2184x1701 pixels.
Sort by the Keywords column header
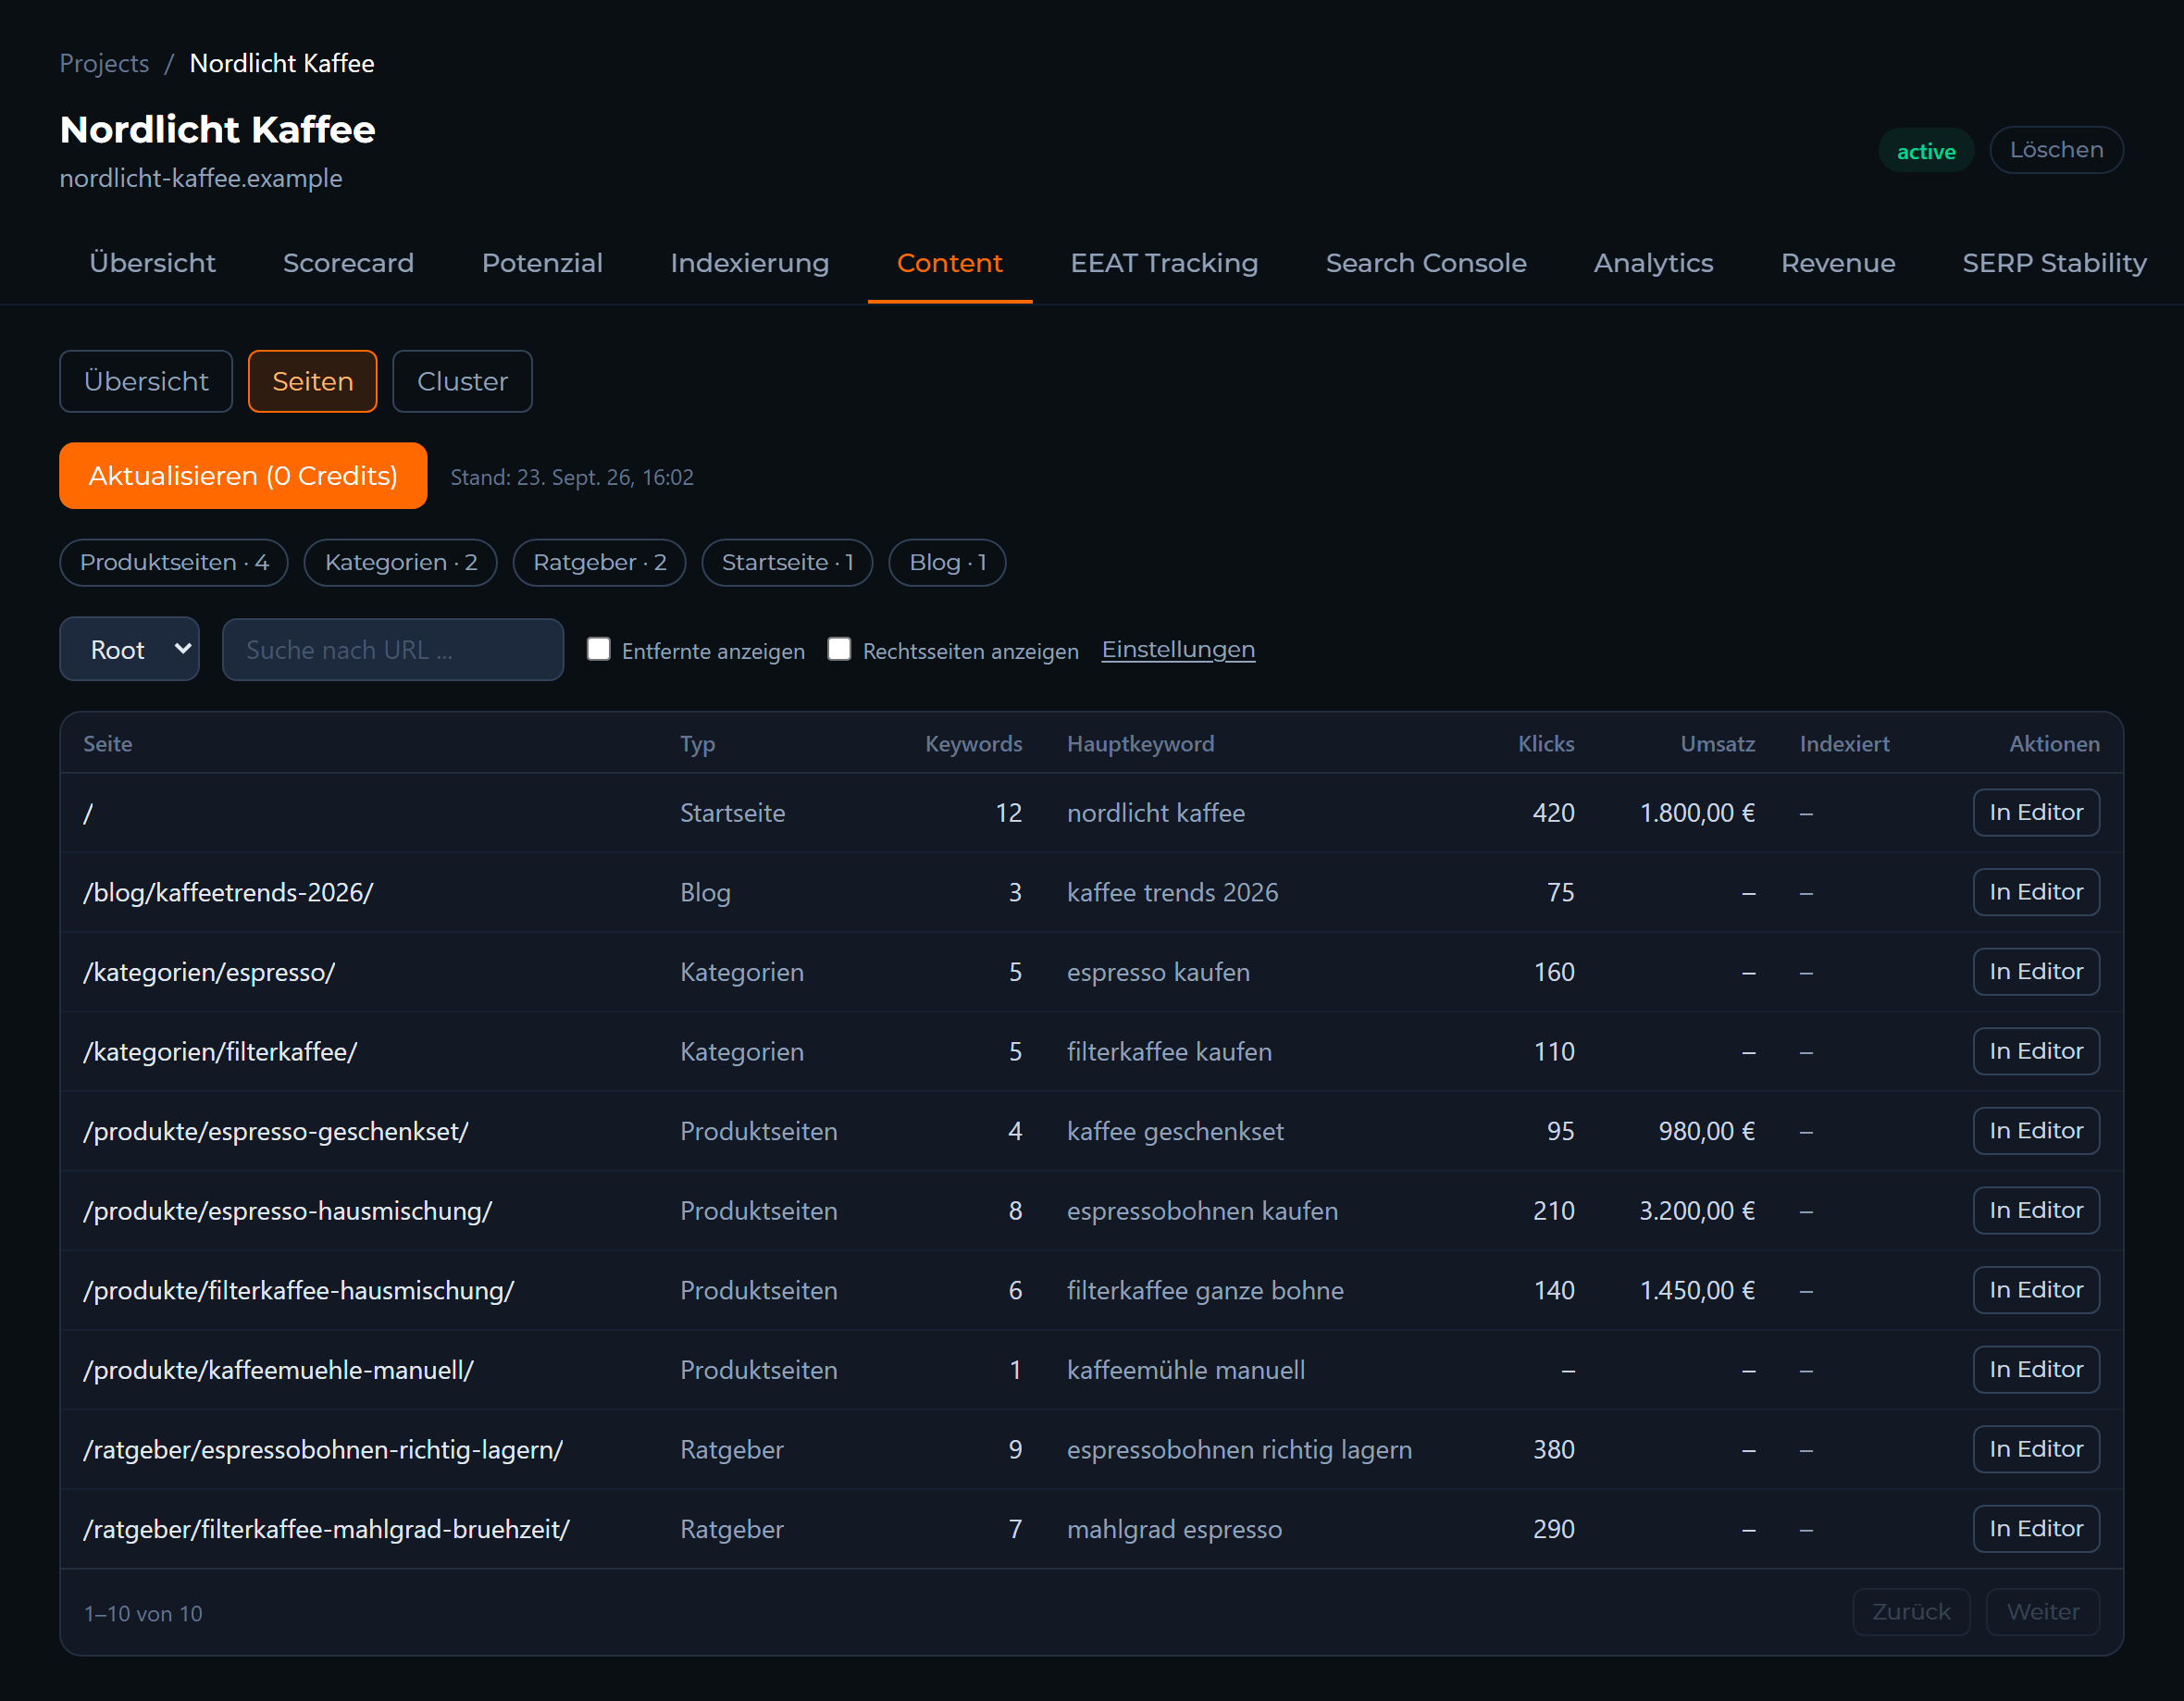tap(973, 744)
